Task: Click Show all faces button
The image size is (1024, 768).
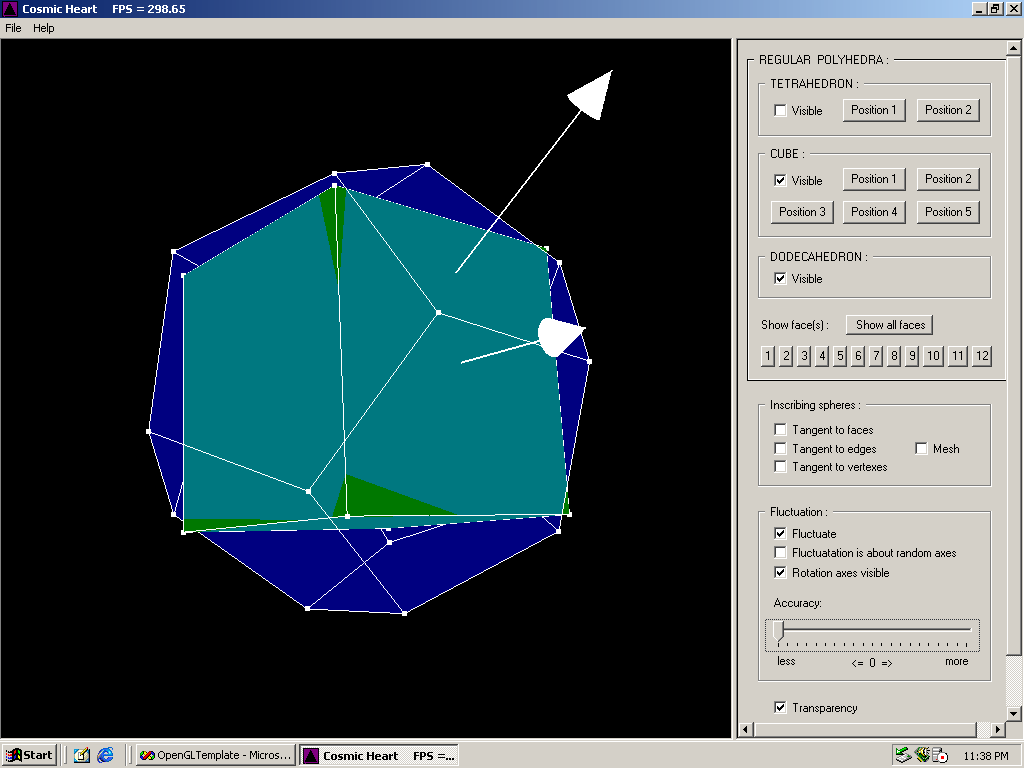Action: click(890, 325)
